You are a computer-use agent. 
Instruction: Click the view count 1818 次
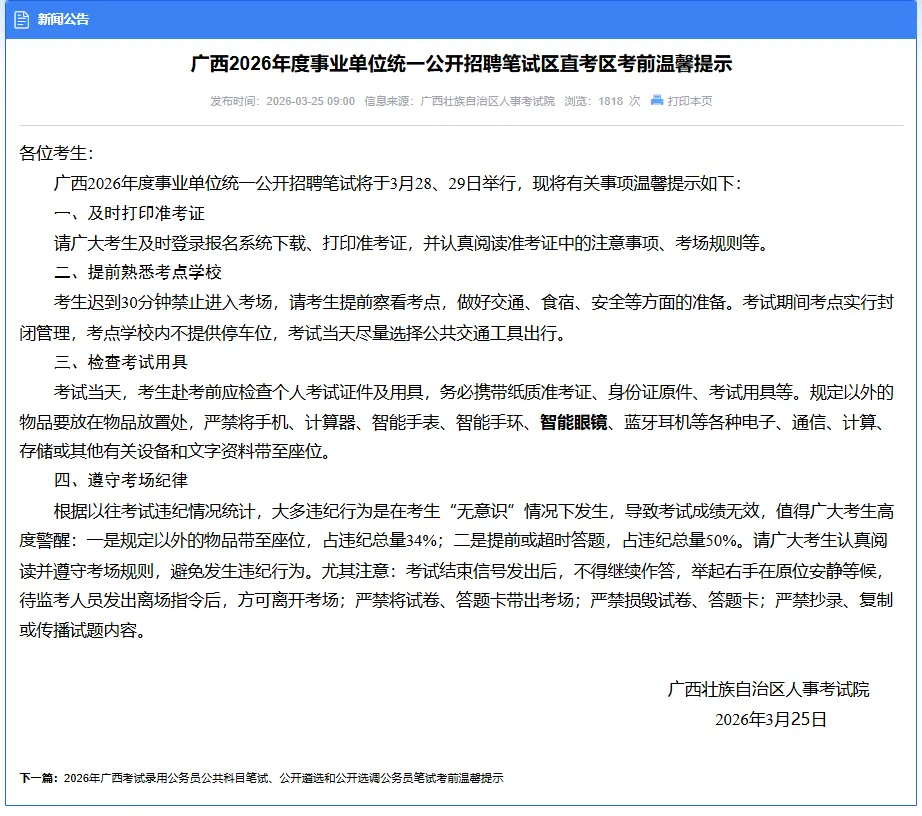tap(619, 101)
